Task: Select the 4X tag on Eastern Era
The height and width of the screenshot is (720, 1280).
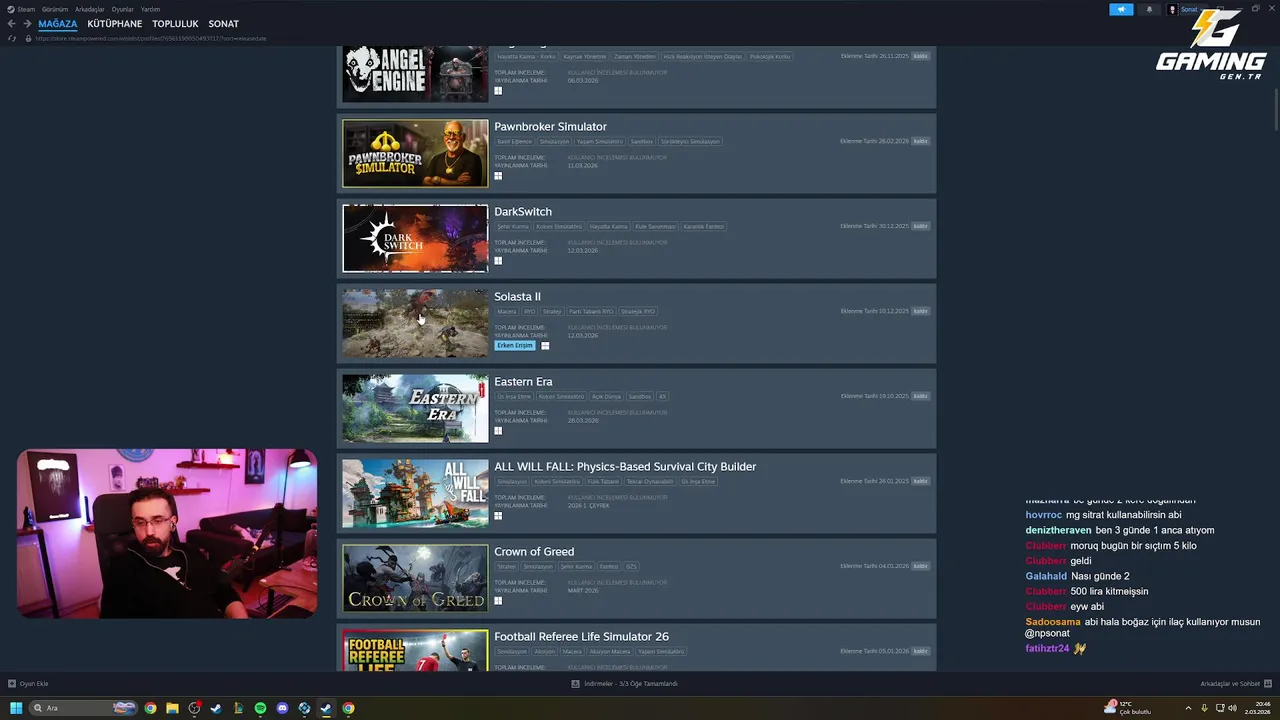Action: point(662,396)
